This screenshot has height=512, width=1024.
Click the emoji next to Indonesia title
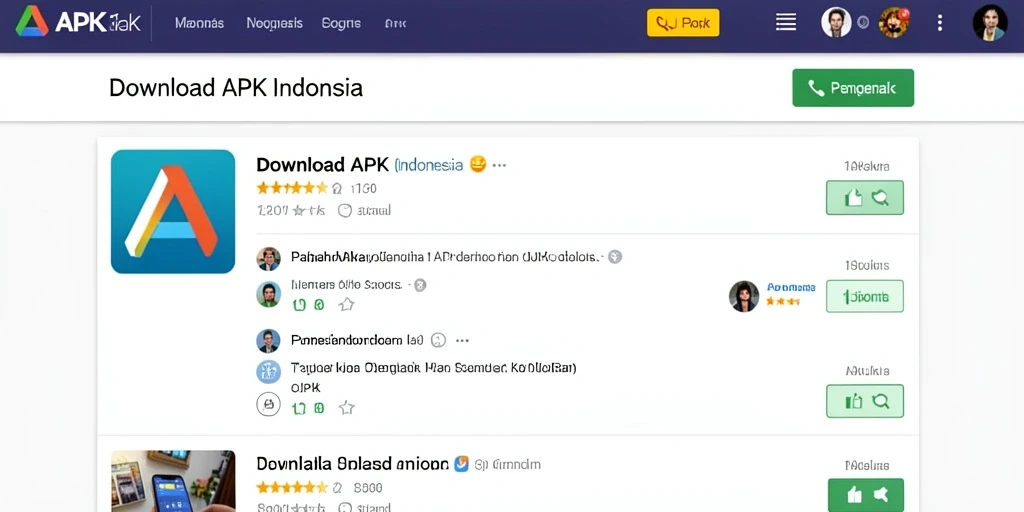tap(478, 164)
